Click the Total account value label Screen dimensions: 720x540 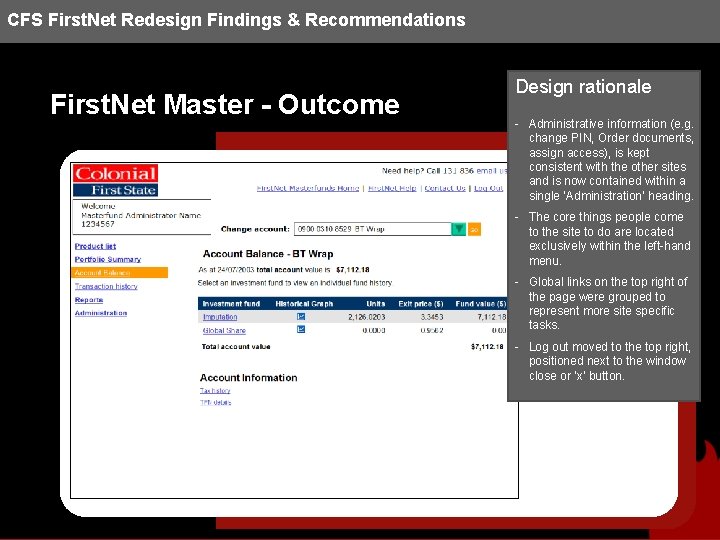(236, 347)
